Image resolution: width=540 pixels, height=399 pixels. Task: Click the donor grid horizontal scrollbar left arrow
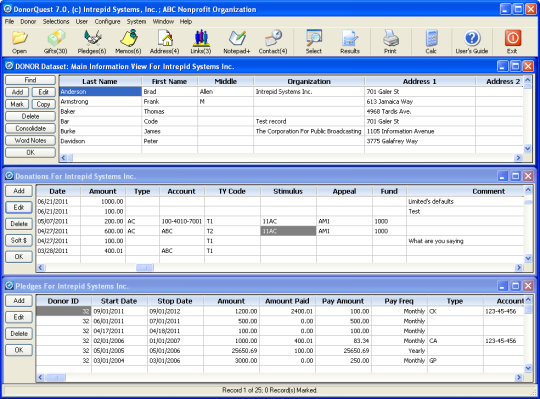[x=63, y=158]
